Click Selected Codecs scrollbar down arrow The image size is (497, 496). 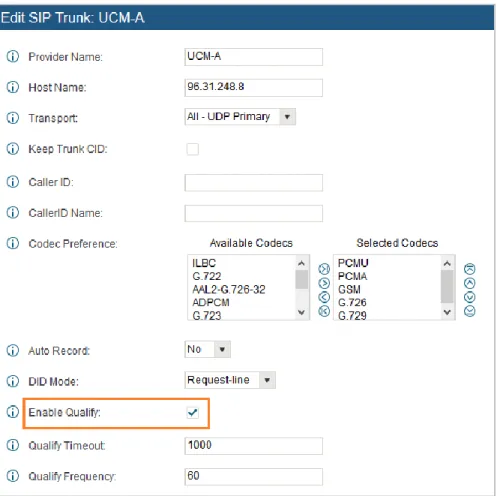(447, 312)
